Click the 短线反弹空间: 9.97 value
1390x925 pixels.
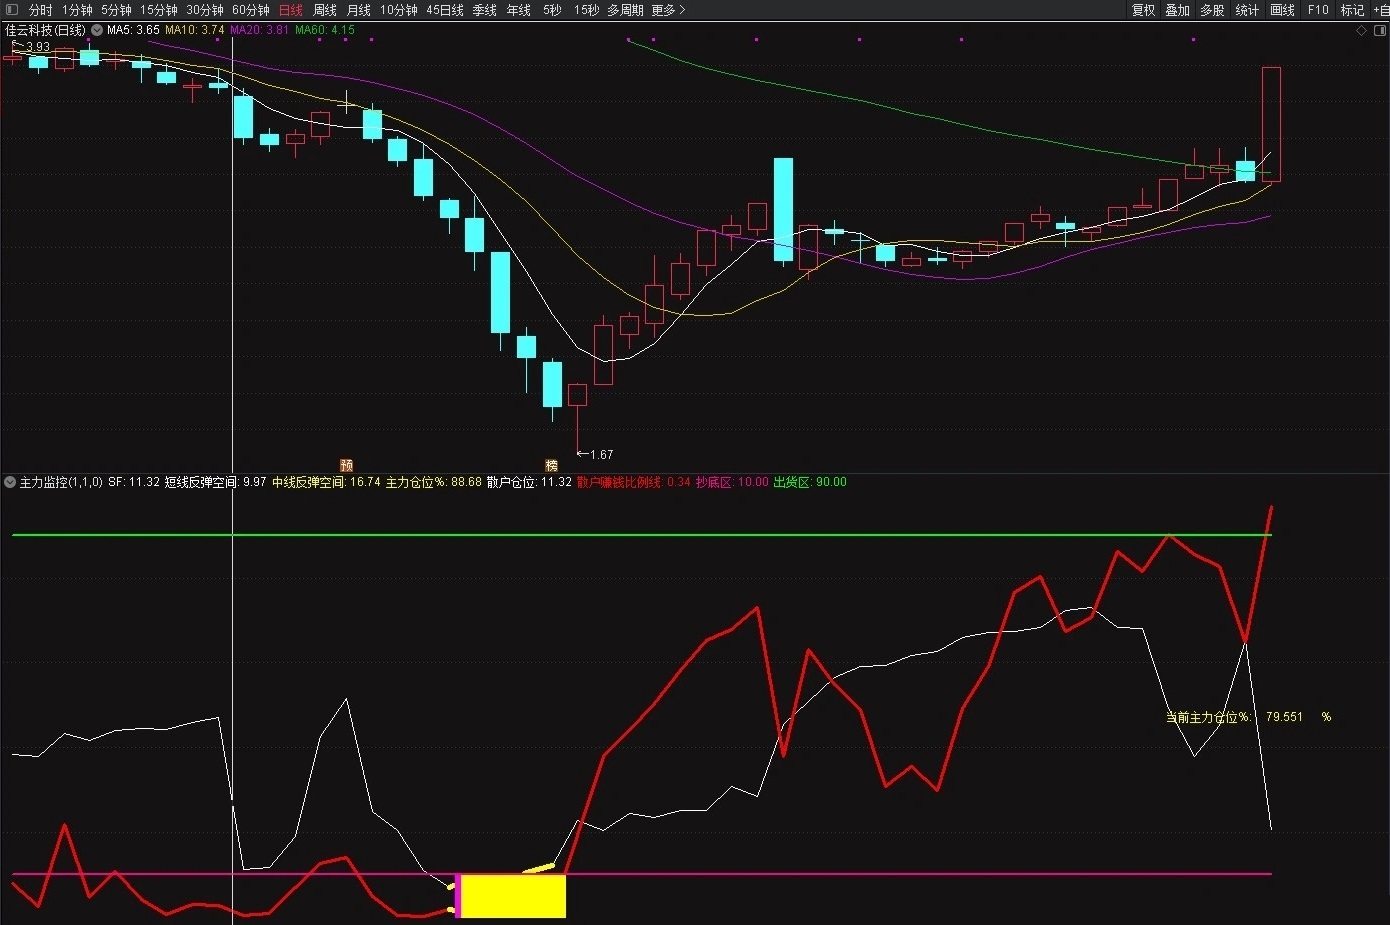tap(216, 482)
